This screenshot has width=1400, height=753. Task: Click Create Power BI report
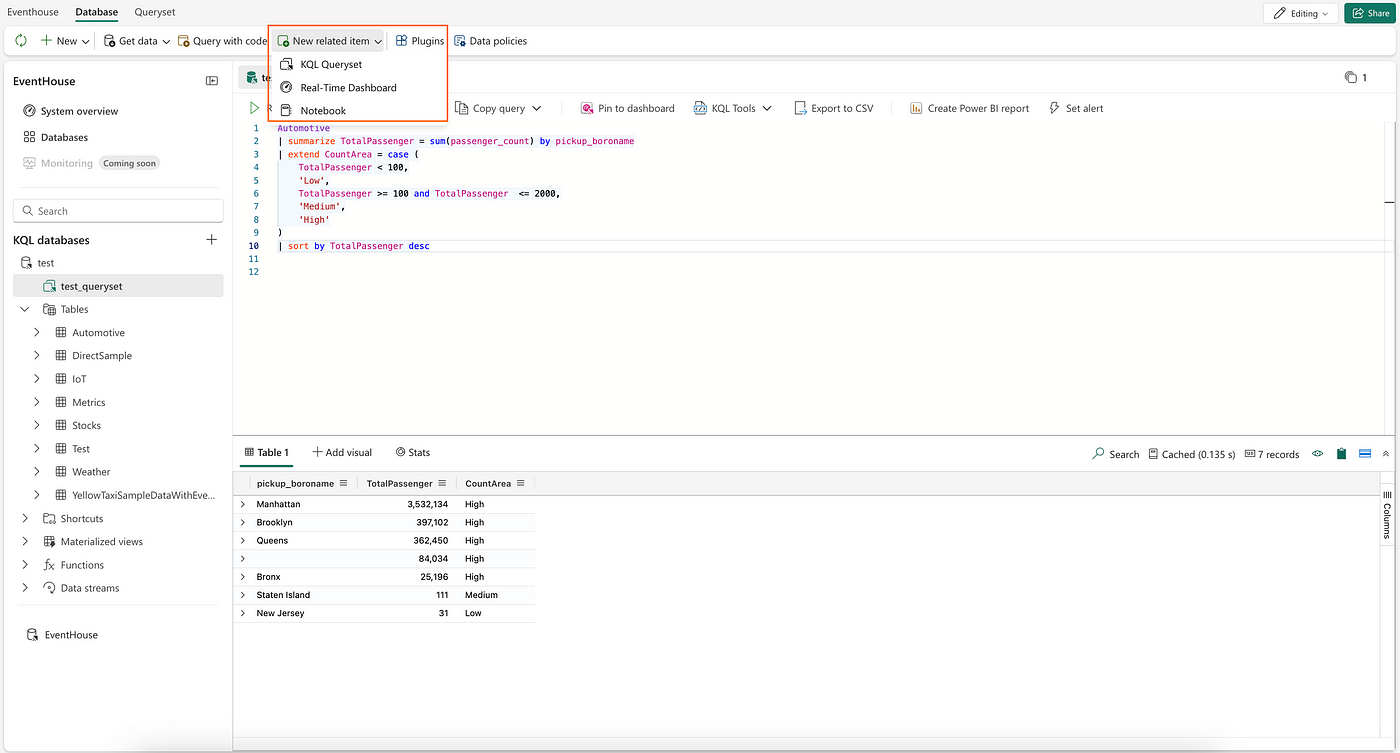(x=969, y=108)
